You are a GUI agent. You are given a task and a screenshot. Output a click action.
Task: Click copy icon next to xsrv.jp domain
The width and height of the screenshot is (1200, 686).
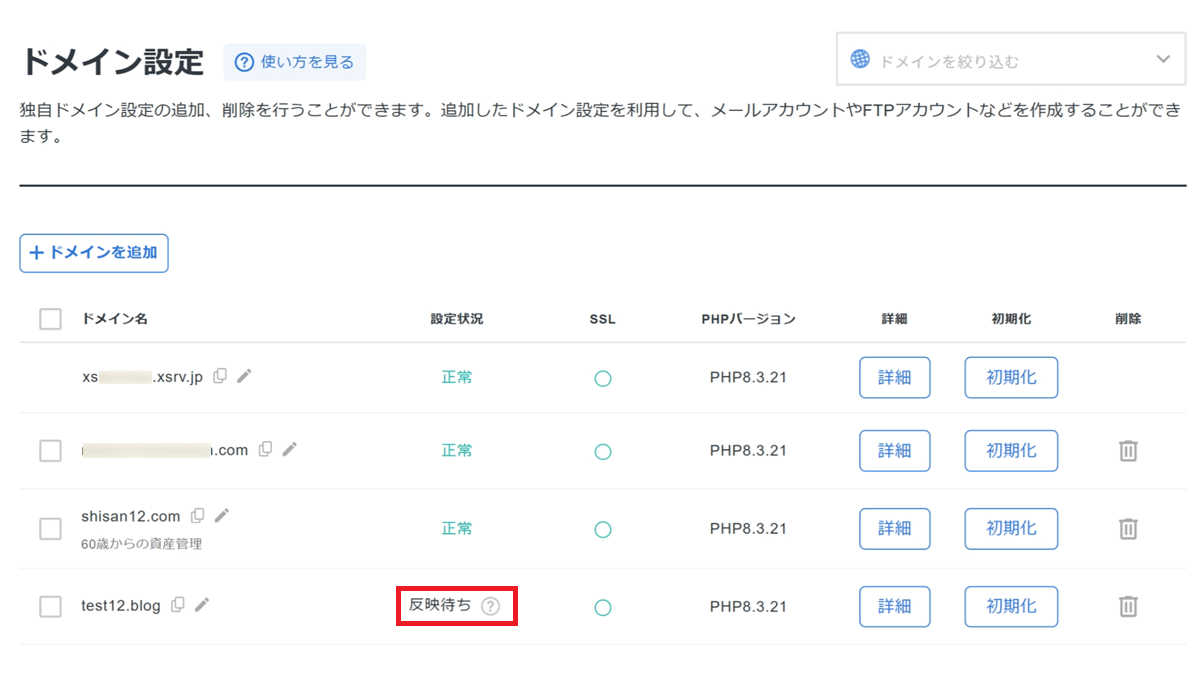[220, 376]
